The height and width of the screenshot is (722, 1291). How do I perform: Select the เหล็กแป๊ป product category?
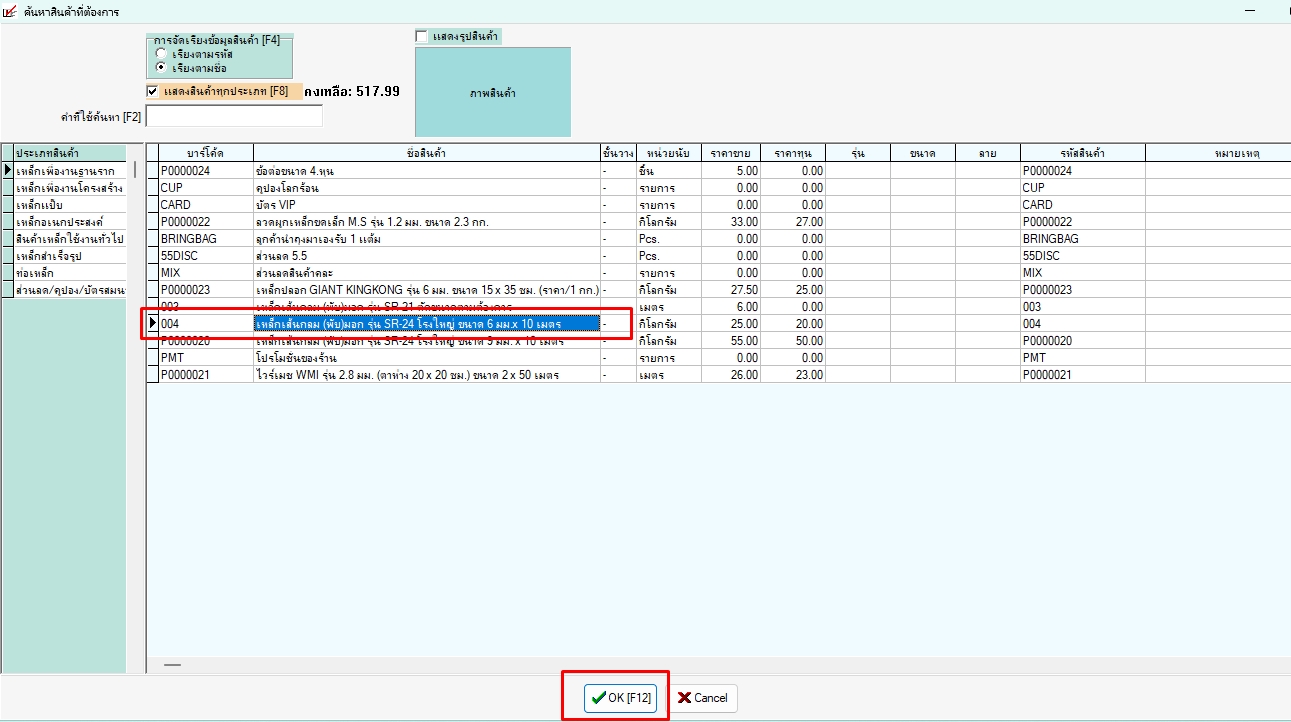[x=40, y=204]
